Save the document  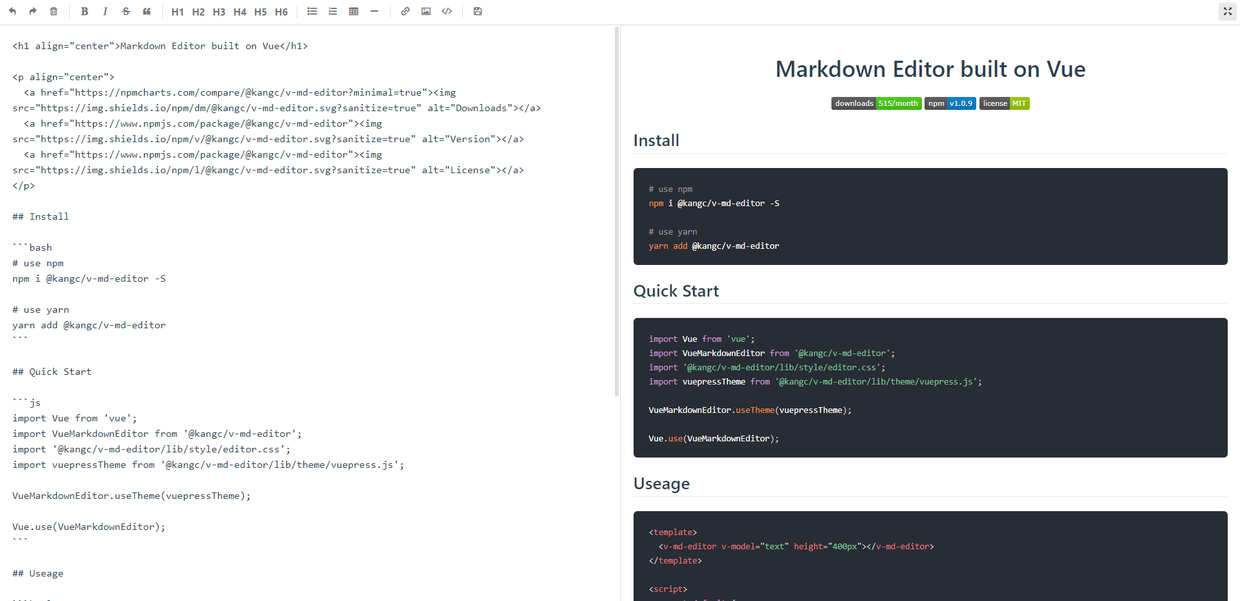point(477,12)
